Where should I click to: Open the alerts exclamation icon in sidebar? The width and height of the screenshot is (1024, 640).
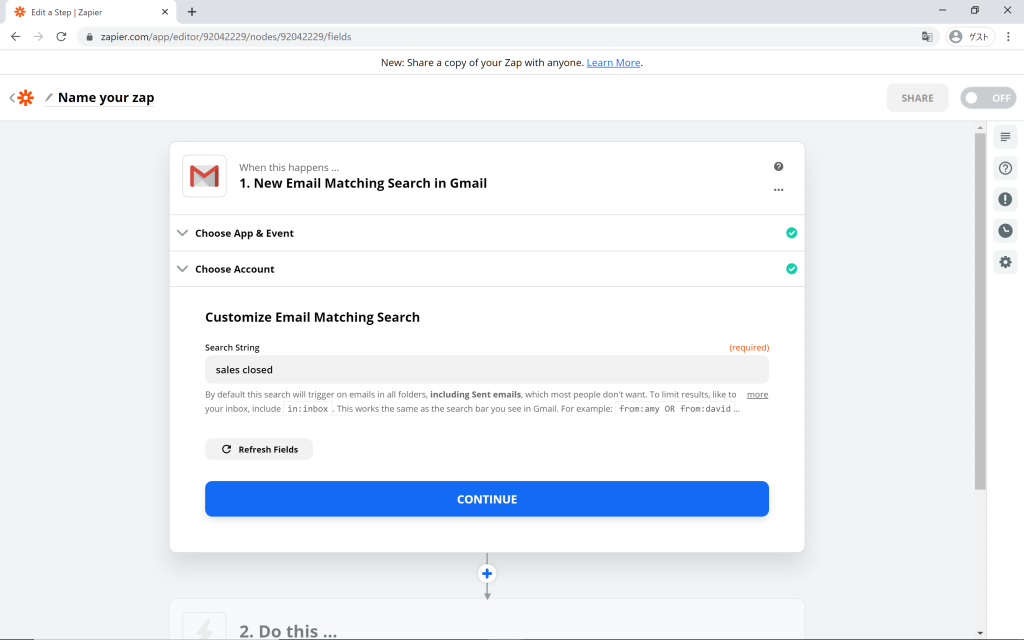pos(1005,199)
